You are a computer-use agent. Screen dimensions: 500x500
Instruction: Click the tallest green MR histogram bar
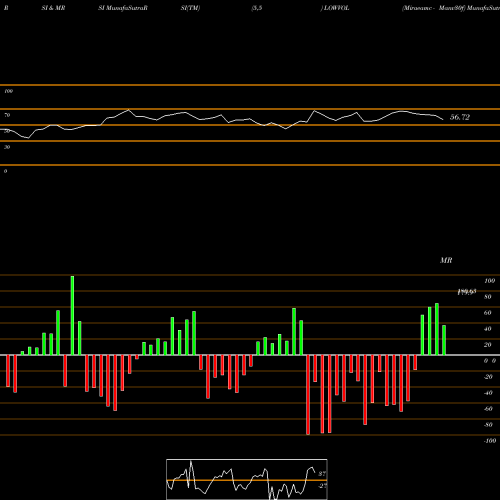pyautogui.click(x=72, y=315)
